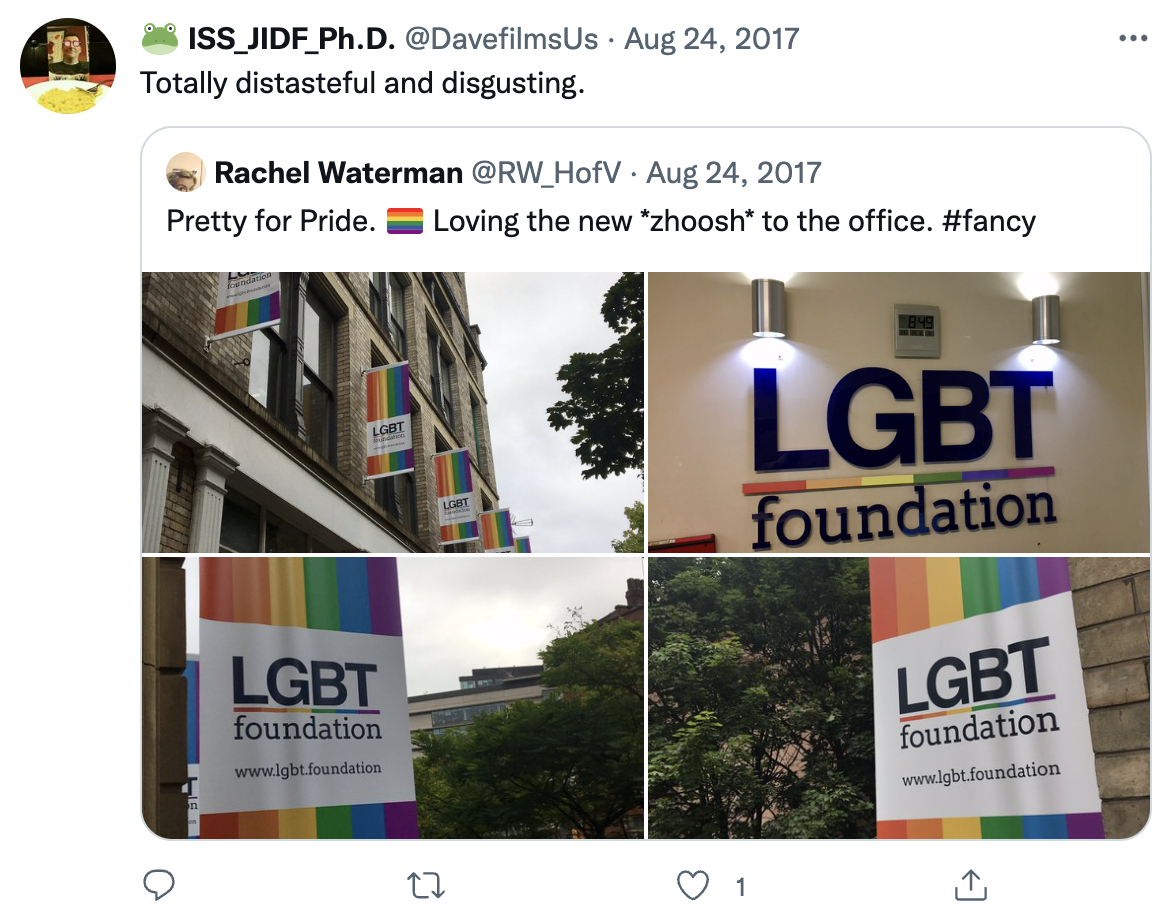
Task: Click the @RW_HofV handle
Action: (546, 173)
